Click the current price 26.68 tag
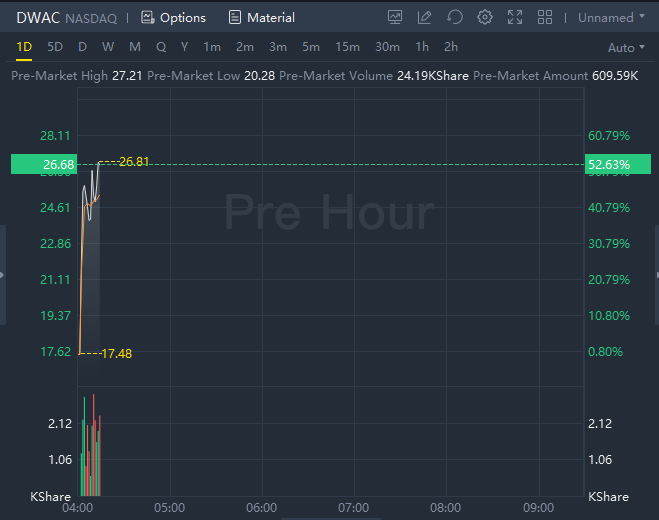Viewport: 659px width, 520px height. 44,164
